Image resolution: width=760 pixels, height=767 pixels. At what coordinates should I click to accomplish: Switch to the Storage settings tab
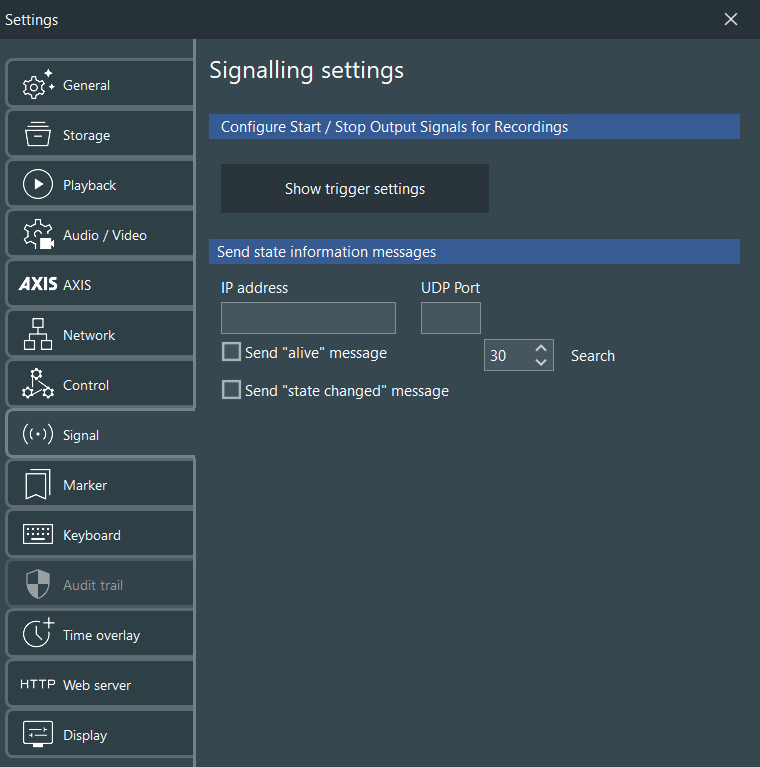click(x=100, y=135)
